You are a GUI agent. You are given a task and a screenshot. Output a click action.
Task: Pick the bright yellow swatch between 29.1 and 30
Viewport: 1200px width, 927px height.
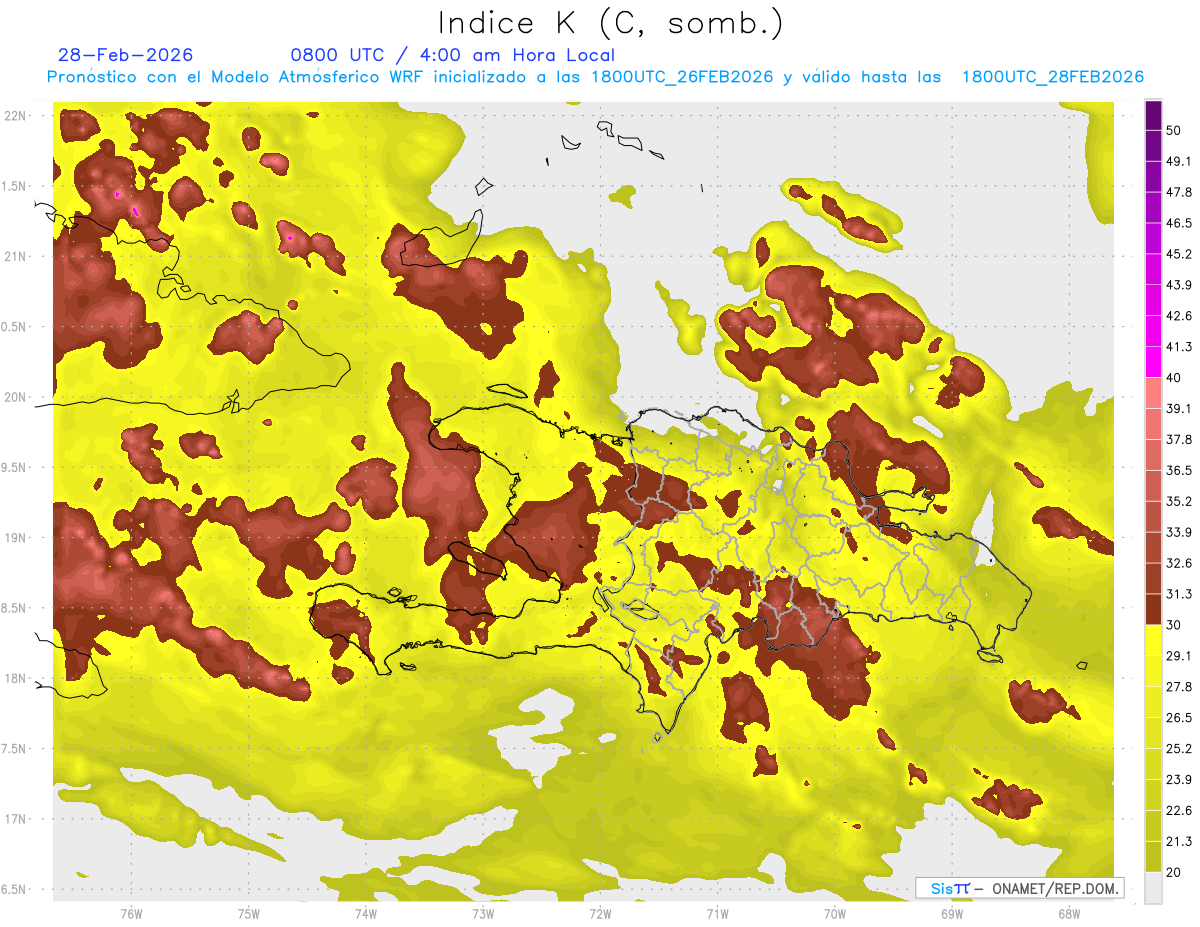click(1153, 640)
